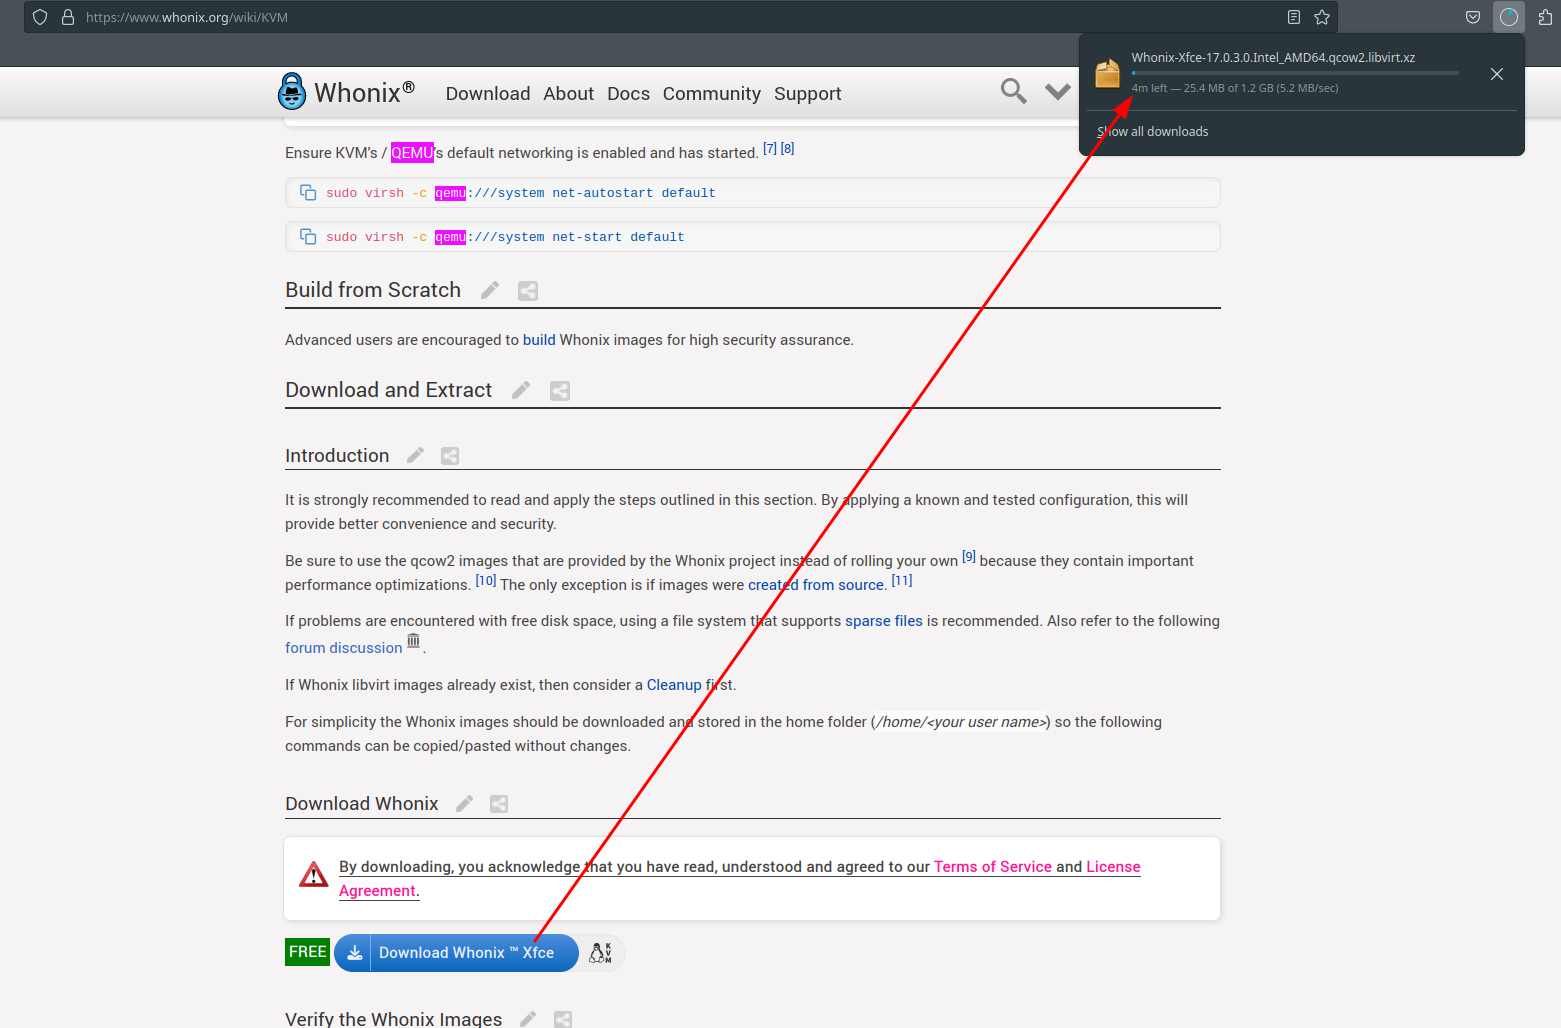
Task: Toggle reader view icon in address bar
Action: coord(1294,17)
